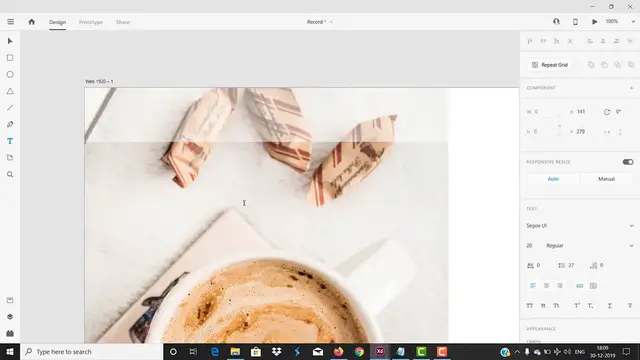Toggle superscript formatting
Viewport: 640px width, 360px height.
pos(577,305)
